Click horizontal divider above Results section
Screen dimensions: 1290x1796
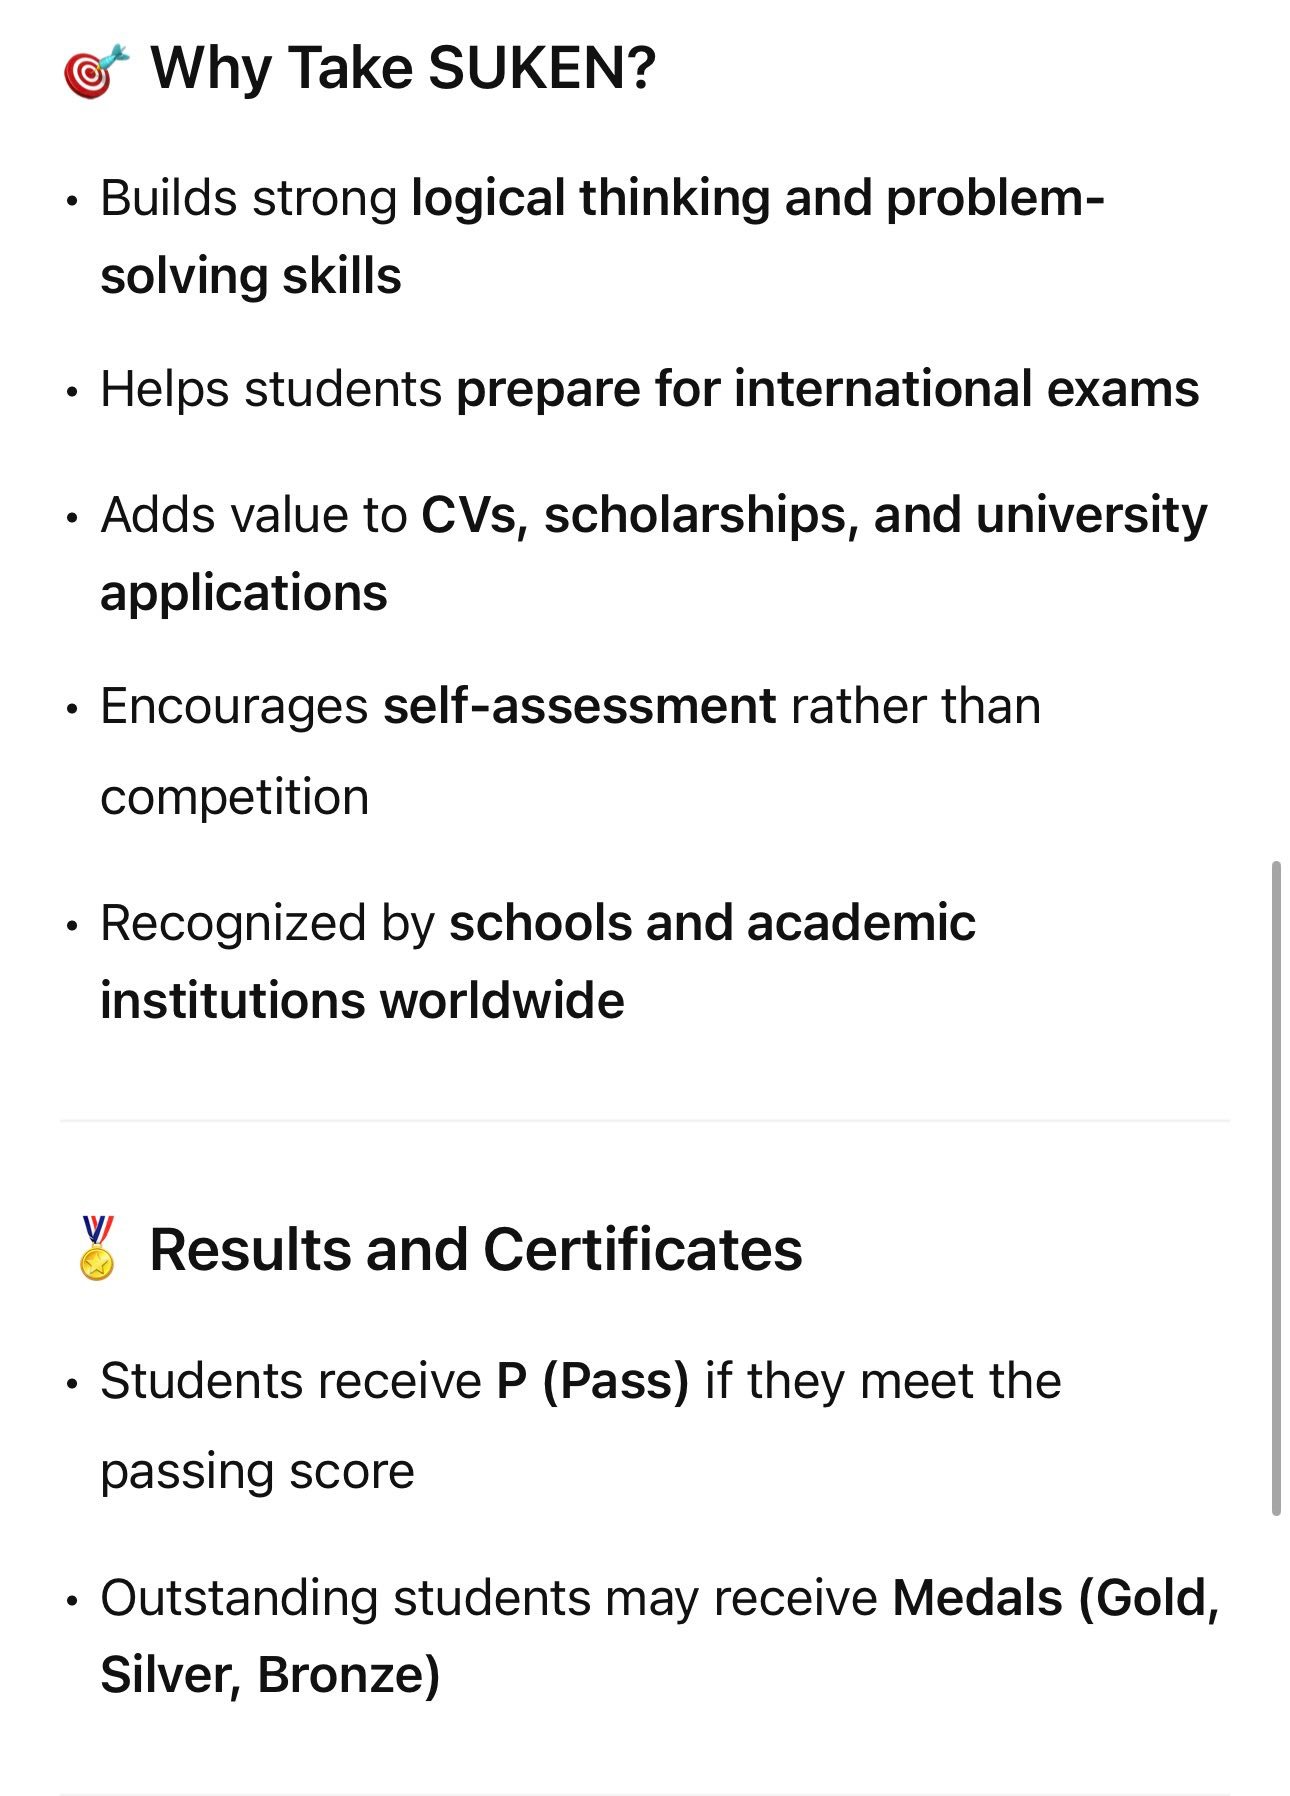point(644,1121)
